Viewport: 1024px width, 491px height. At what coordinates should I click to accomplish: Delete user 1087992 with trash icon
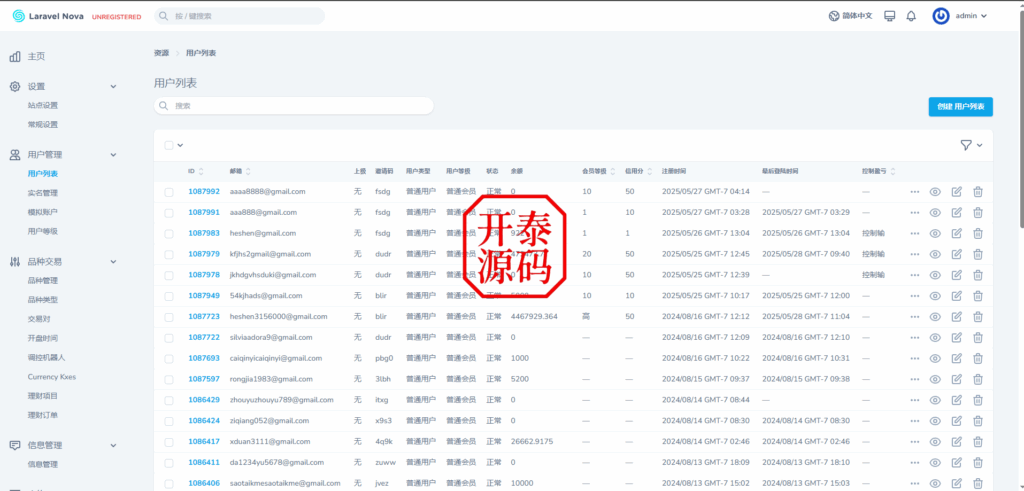(x=978, y=192)
